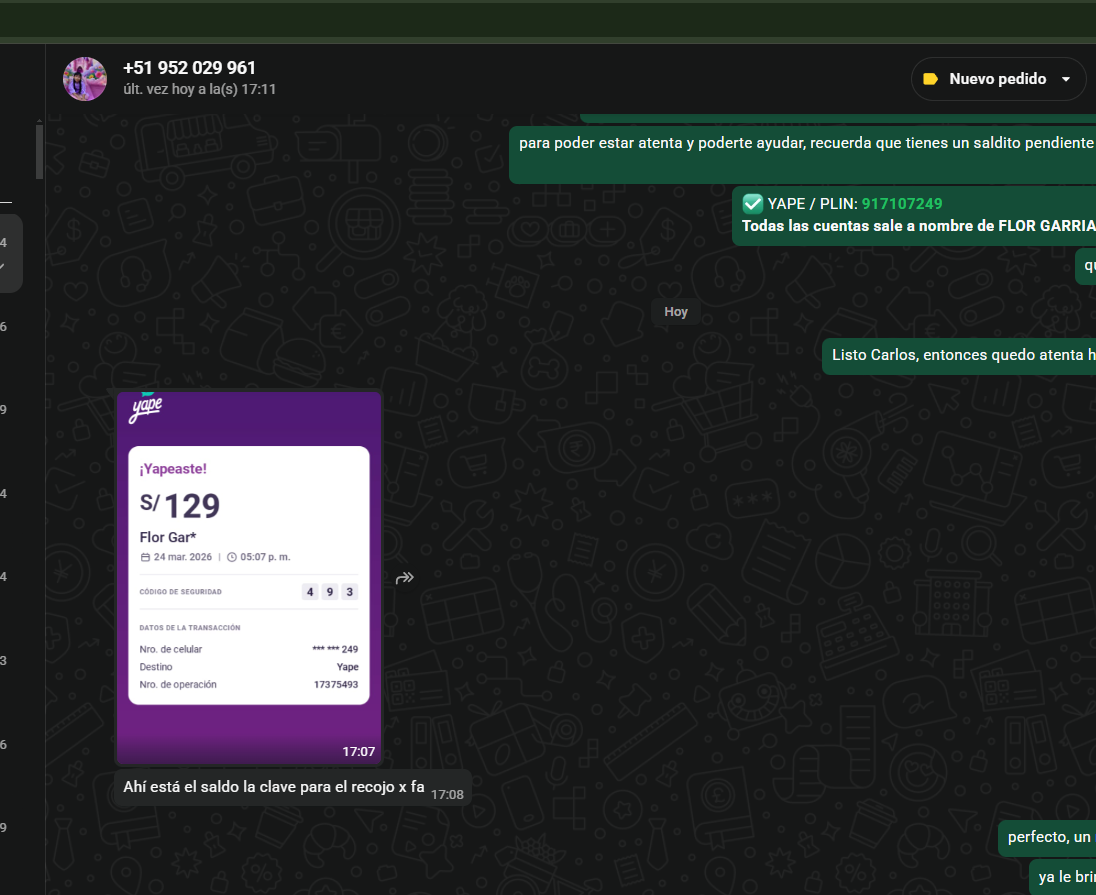Click phone number link 917107249
1096x895 pixels.
(x=901, y=204)
